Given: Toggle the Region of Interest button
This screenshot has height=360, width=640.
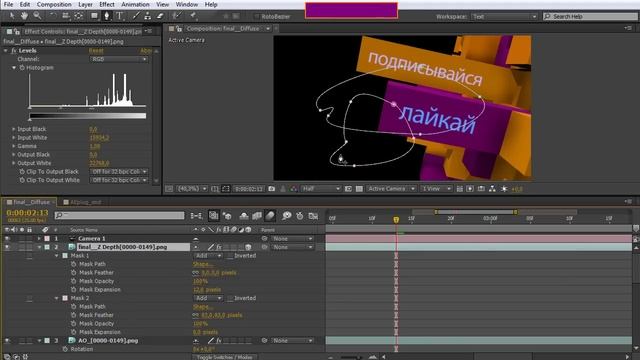Looking at the screenshot, I should (348, 189).
